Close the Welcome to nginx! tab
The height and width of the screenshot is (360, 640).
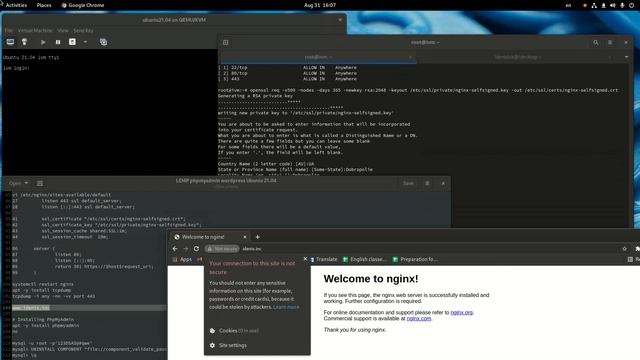[x=244, y=237]
